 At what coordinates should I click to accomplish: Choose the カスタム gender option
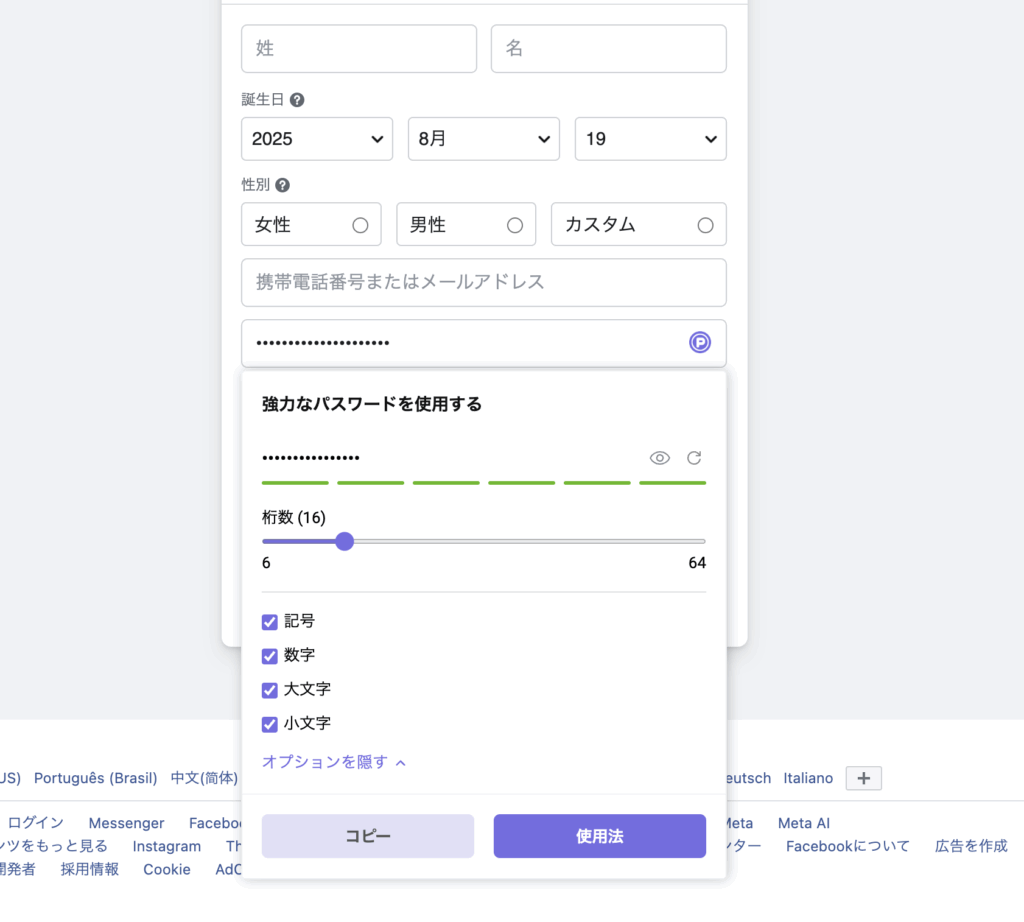(x=705, y=225)
